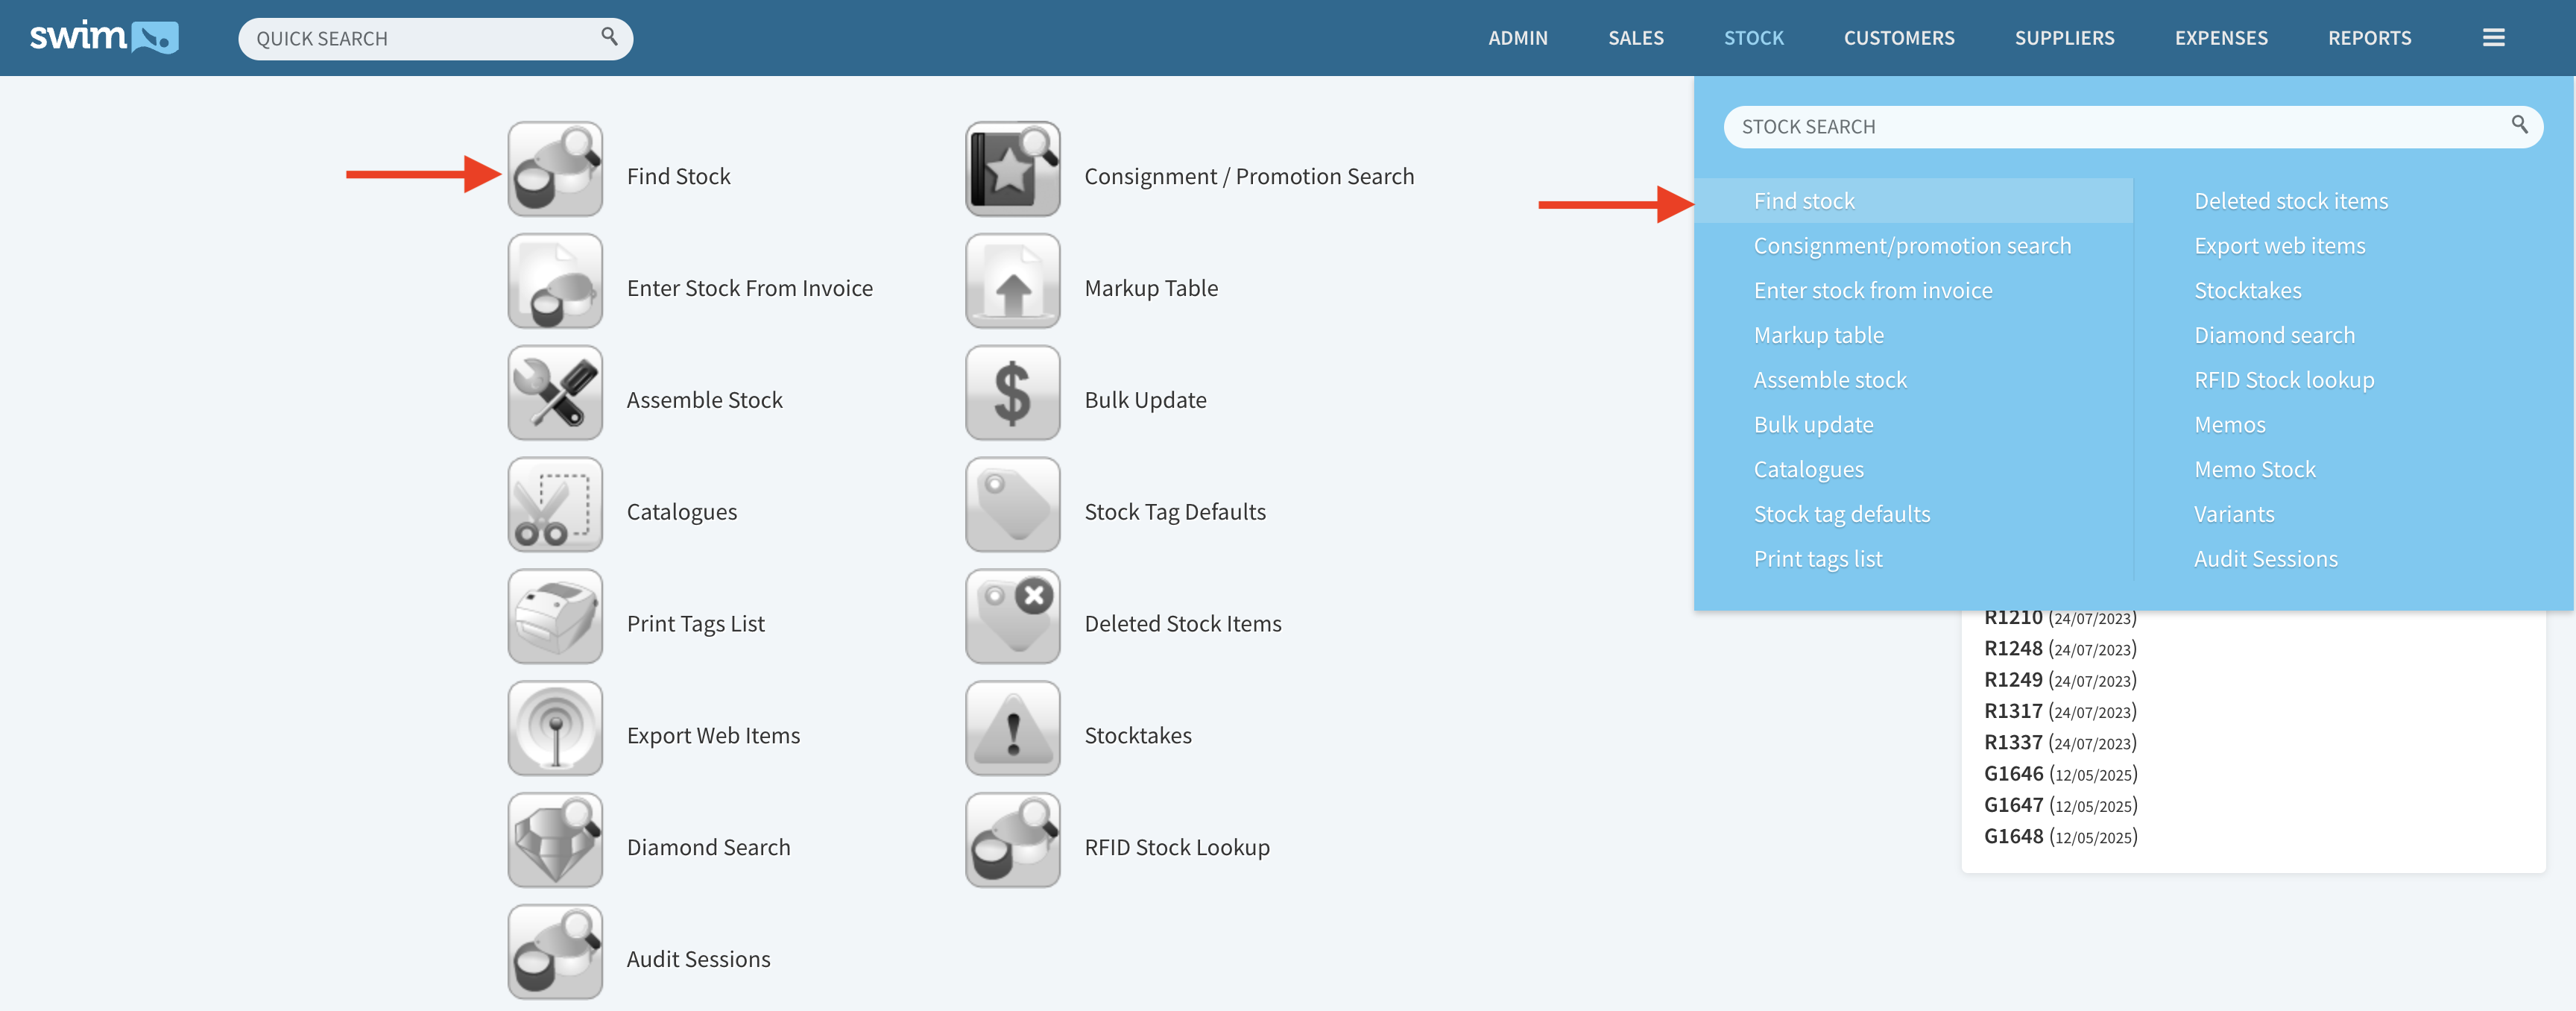The width and height of the screenshot is (2576, 1011).
Task: Open item R1249 (24/07/2023)
Action: (x=2060, y=680)
